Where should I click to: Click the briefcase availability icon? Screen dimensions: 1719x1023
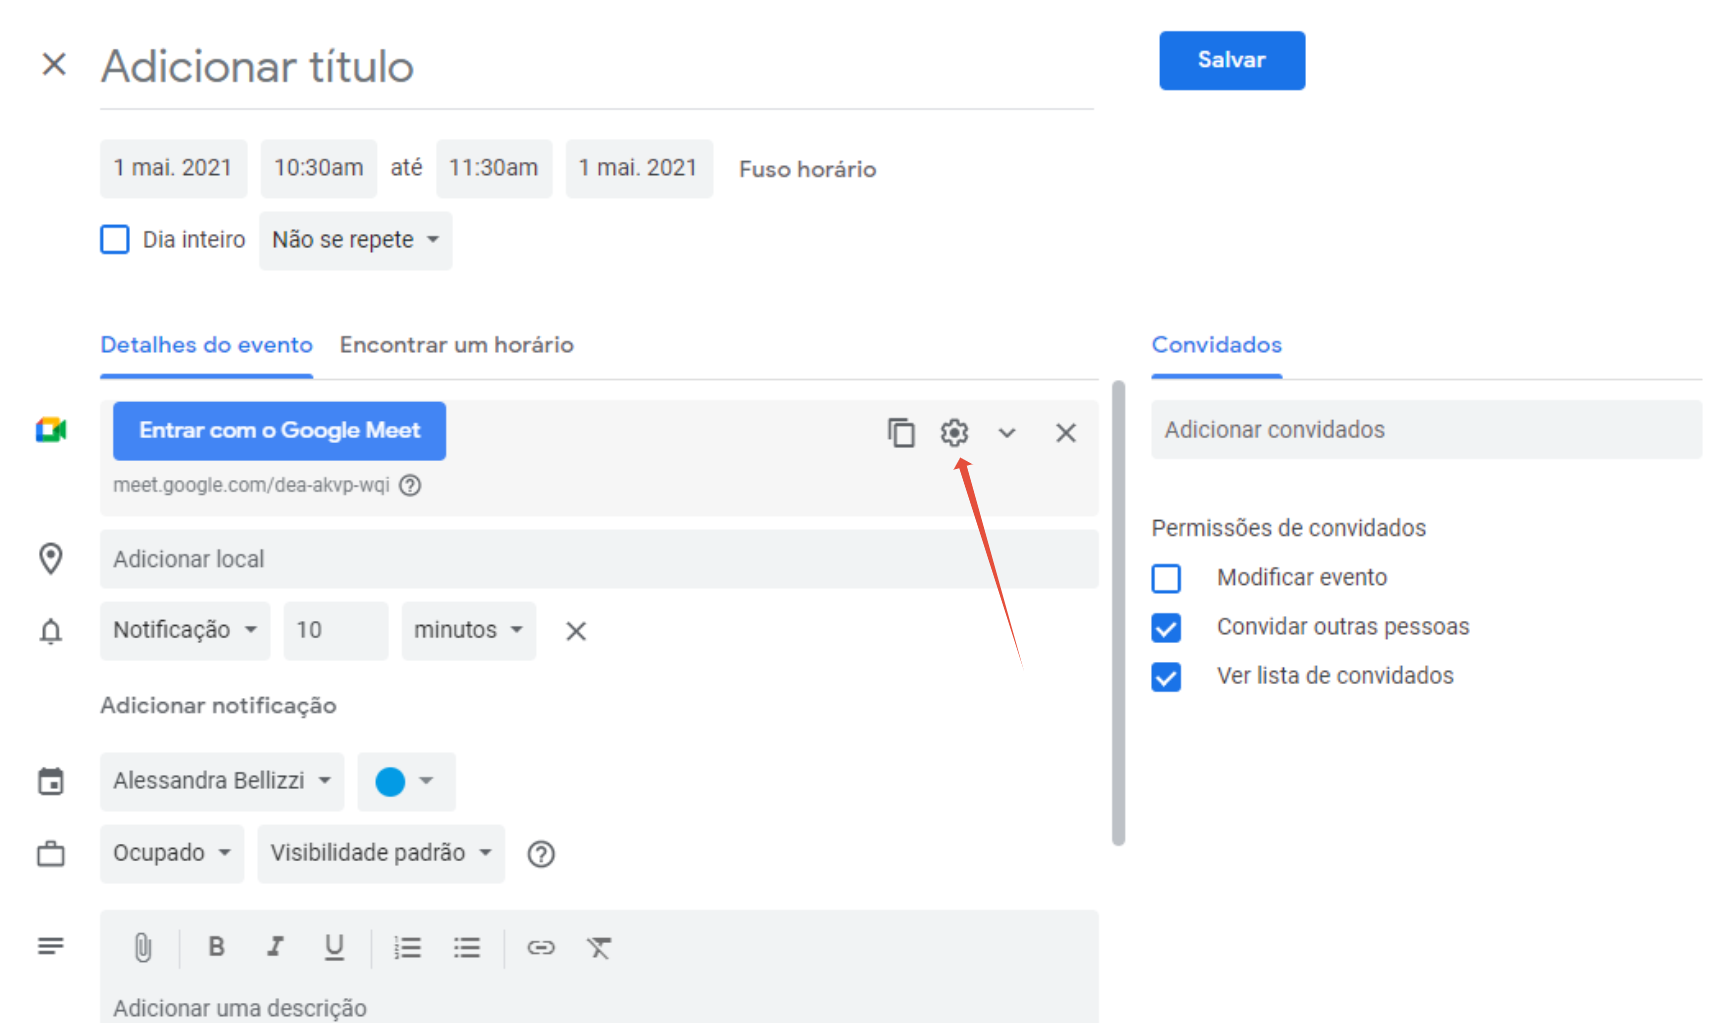[x=51, y=854]
